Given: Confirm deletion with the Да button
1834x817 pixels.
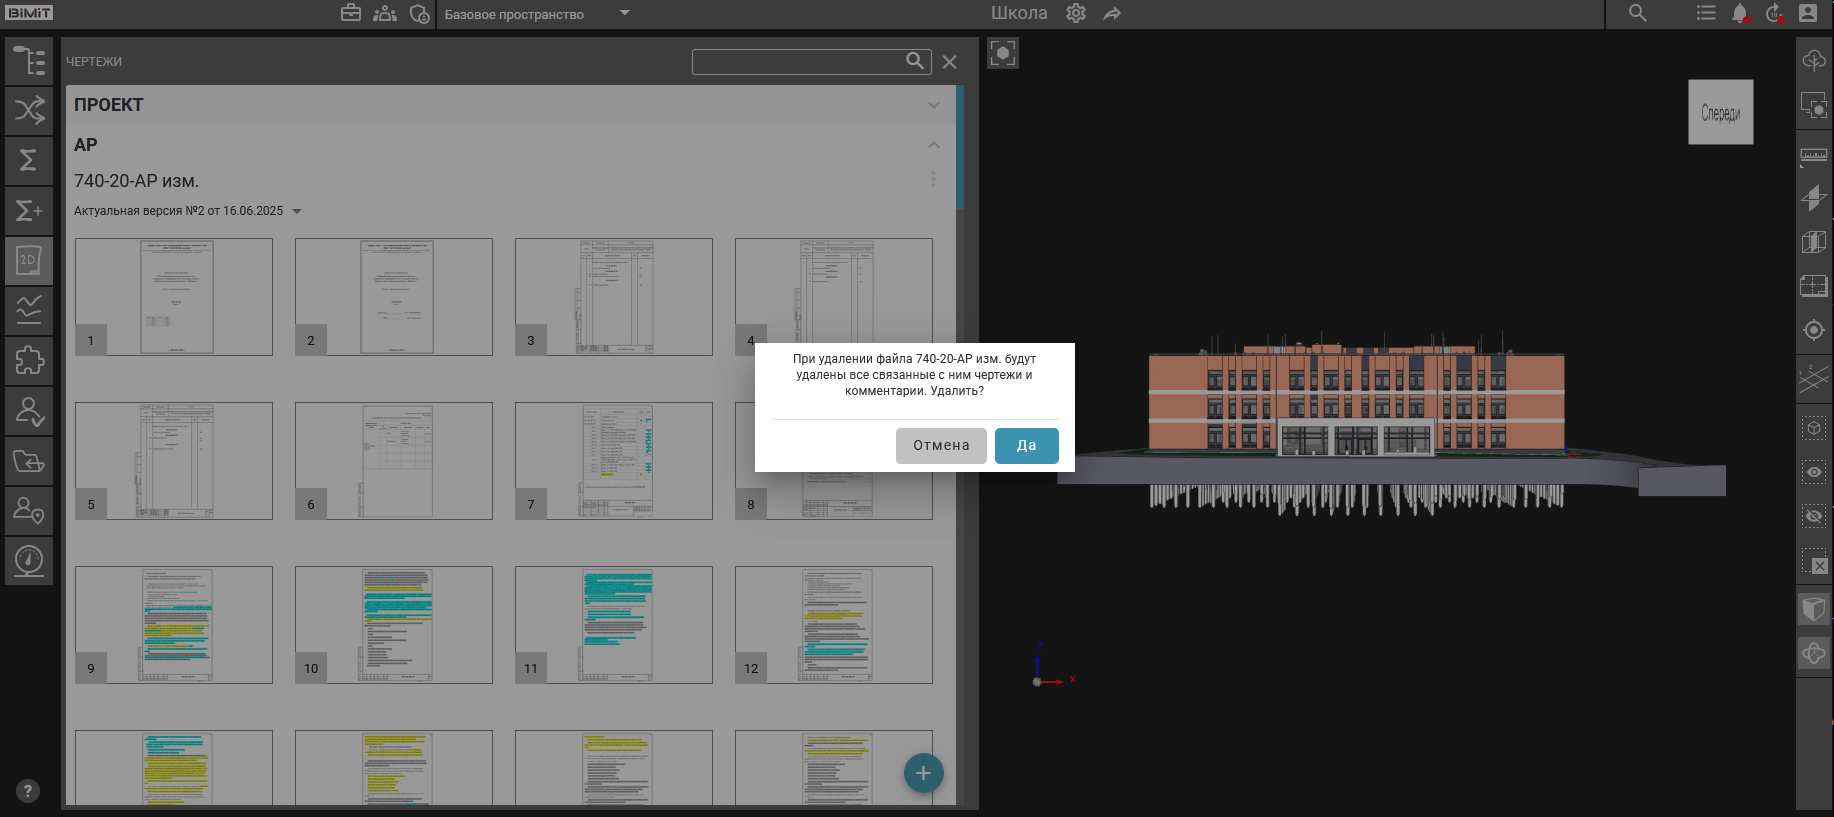Looking at the screenshot, I should click(1026, 446).
